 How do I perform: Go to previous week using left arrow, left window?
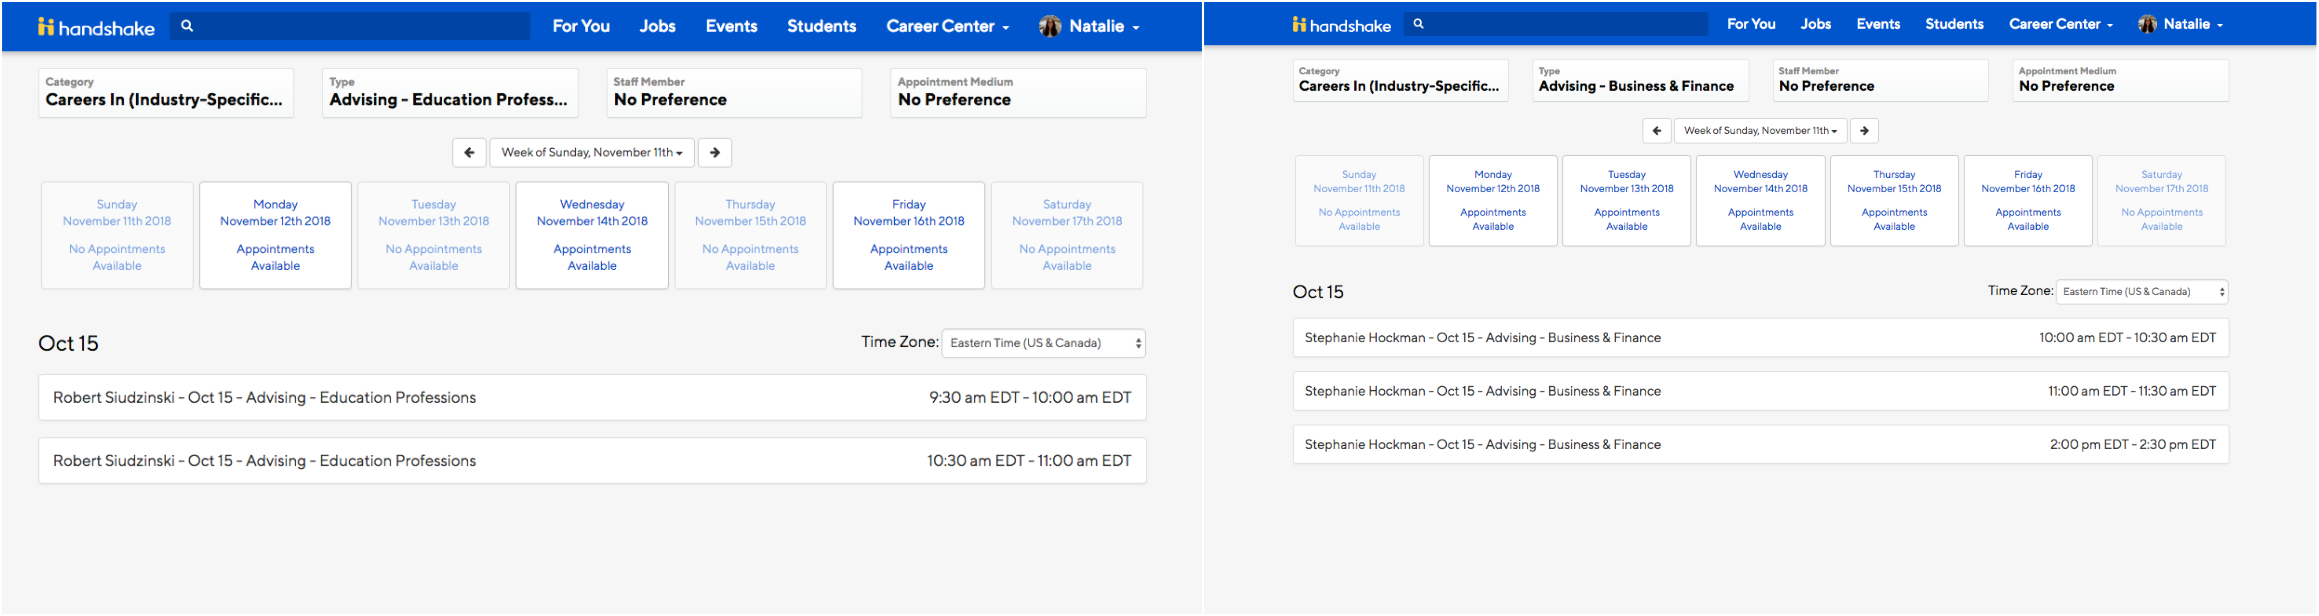(x=469, y=153)
